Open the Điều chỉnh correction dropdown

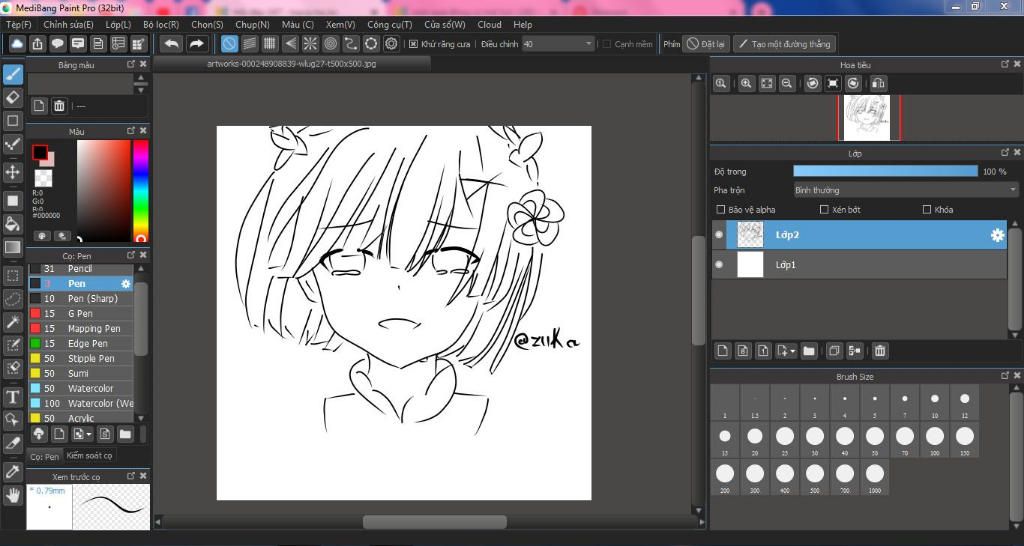tap(558, 44)
